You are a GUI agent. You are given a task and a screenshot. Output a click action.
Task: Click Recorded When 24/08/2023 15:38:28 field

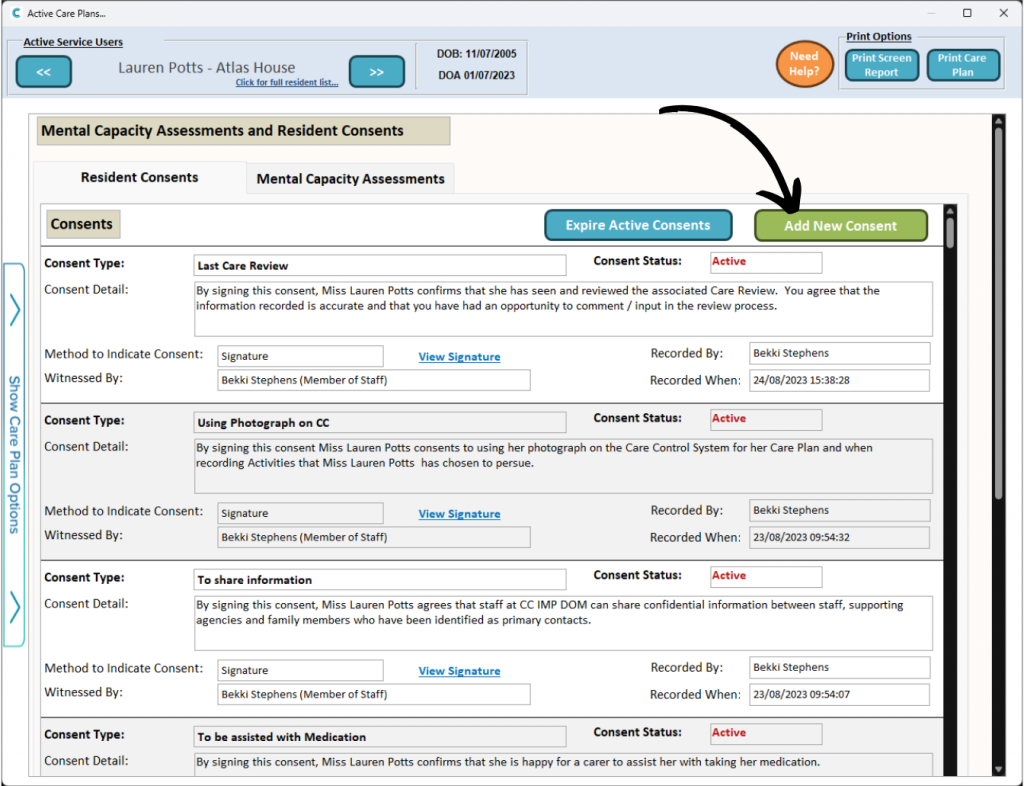pyautogui.click(x=839, y=381)
